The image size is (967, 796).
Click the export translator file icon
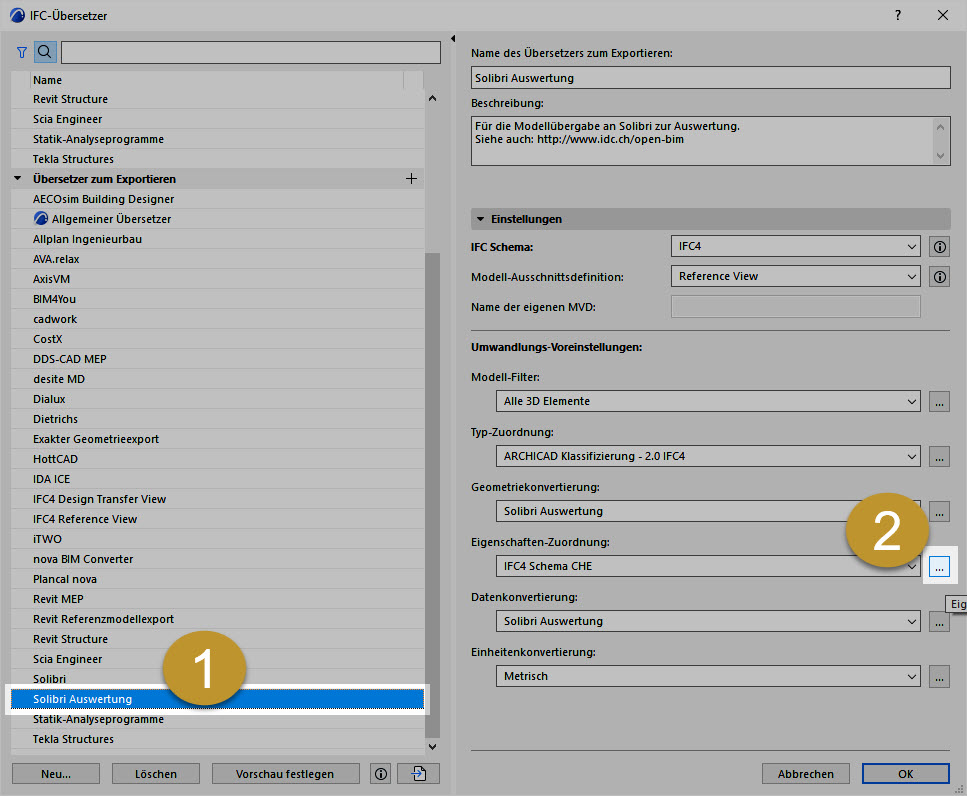(419, 774)
